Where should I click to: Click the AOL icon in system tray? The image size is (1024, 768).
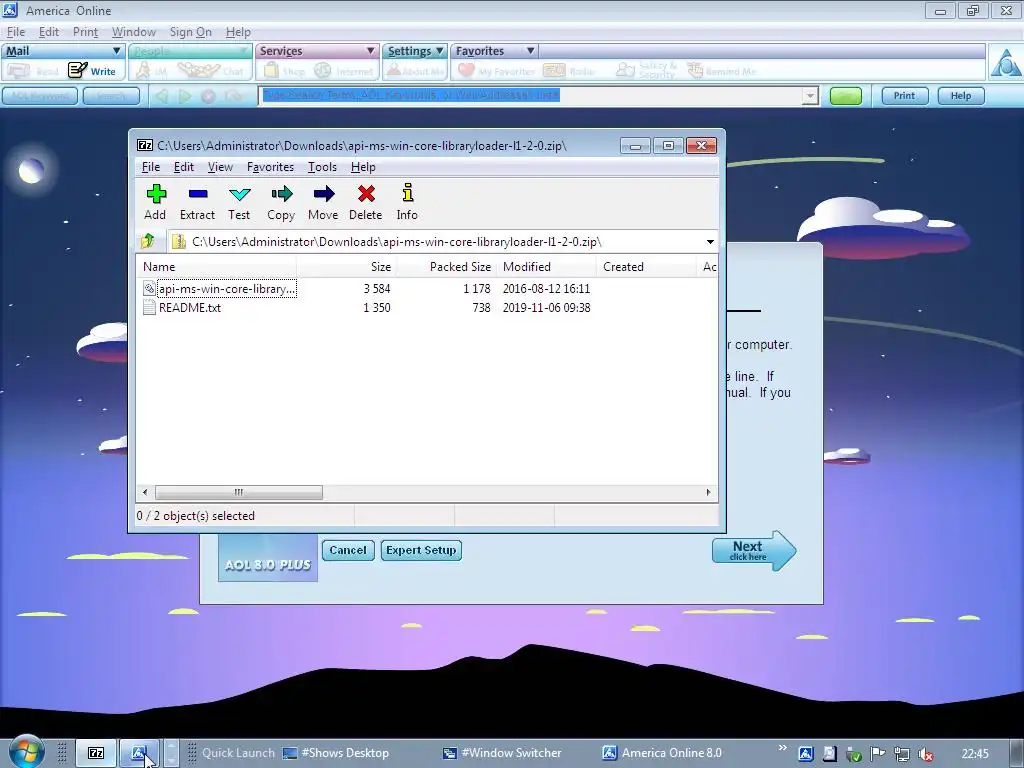click(x=806, y=754)
